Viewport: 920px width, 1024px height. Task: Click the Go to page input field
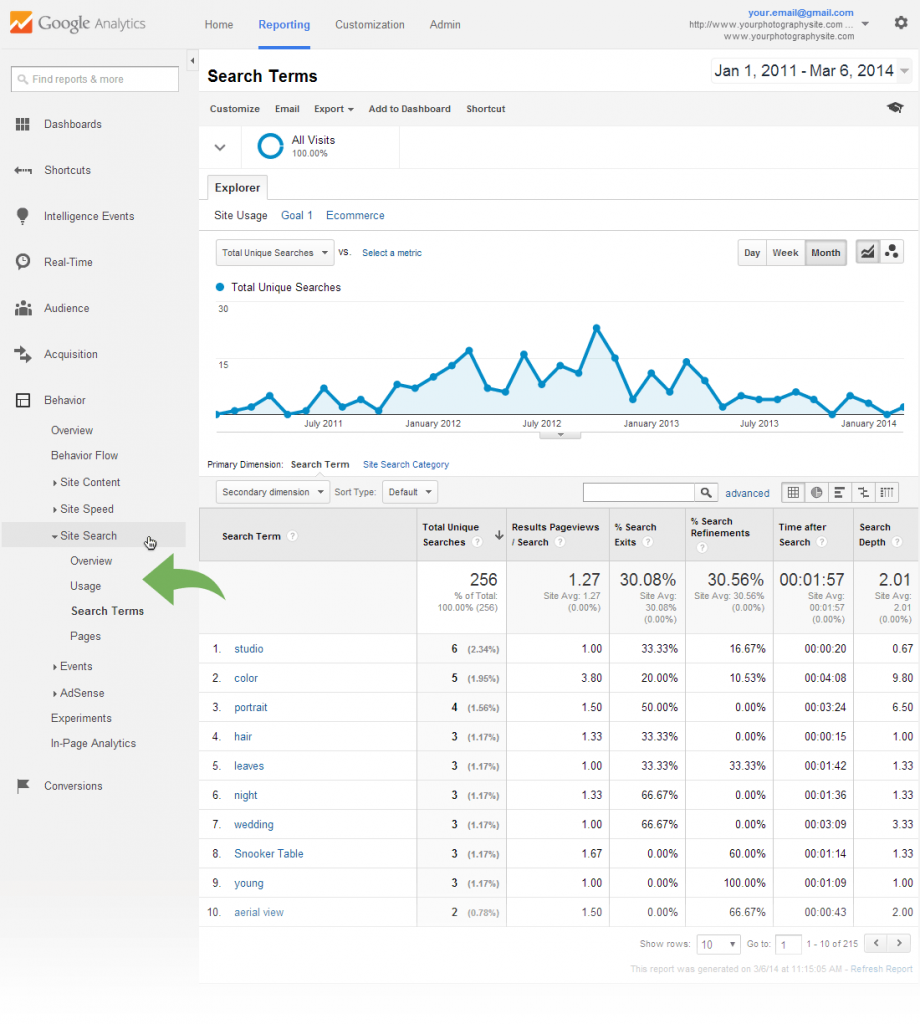tap(788, 943)
